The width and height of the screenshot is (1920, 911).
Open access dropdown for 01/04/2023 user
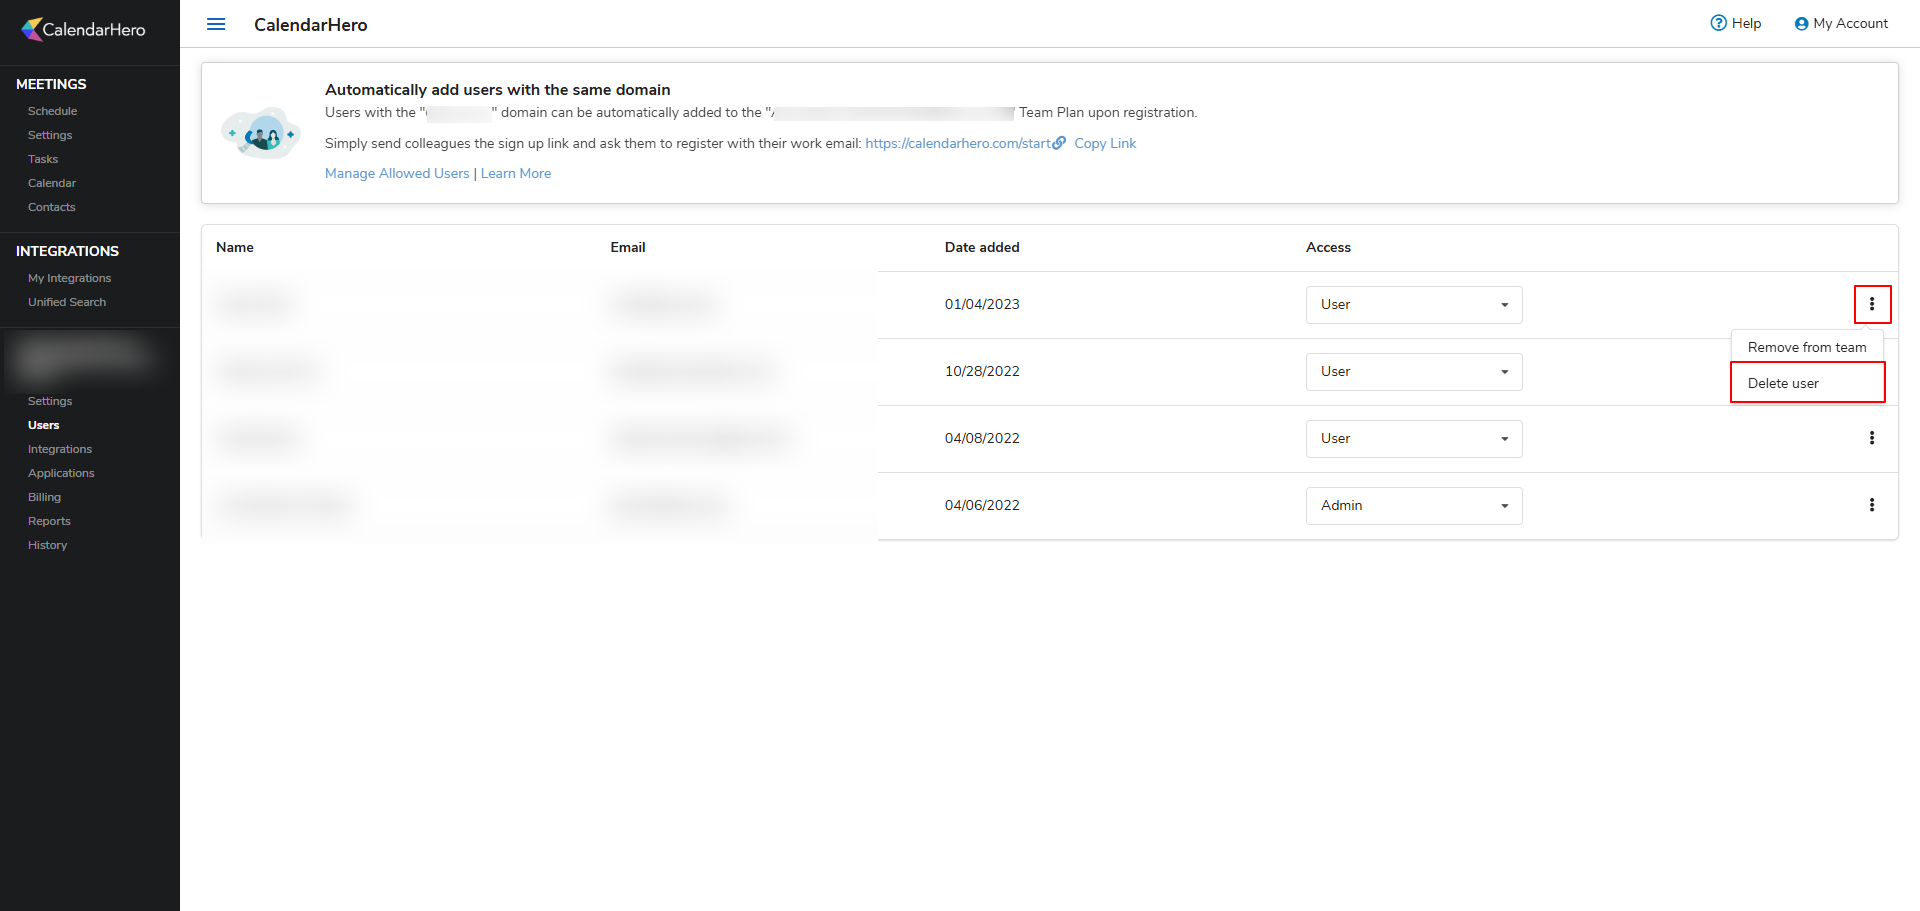tap(1414, 305)
